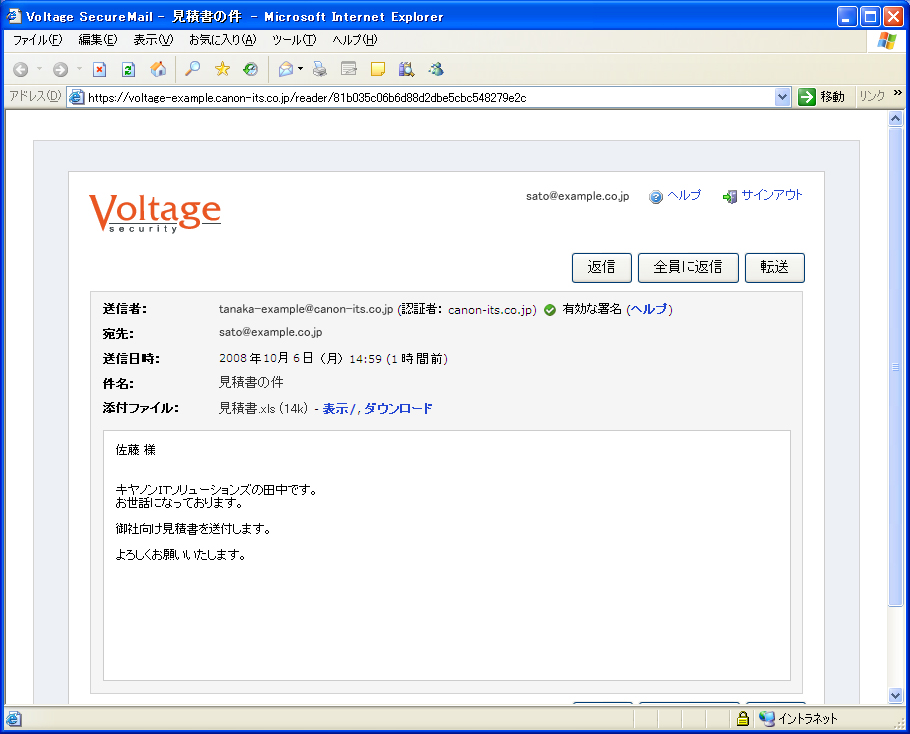Click the green valid signature checkmark
Image resolution: width=910 pixels, height=734 pixels.
(x=550, y=310)
